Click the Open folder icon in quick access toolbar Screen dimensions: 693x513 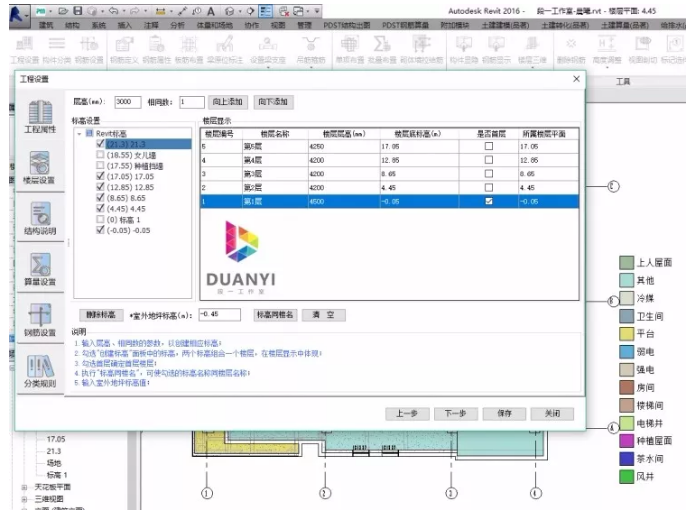[63, 11]
